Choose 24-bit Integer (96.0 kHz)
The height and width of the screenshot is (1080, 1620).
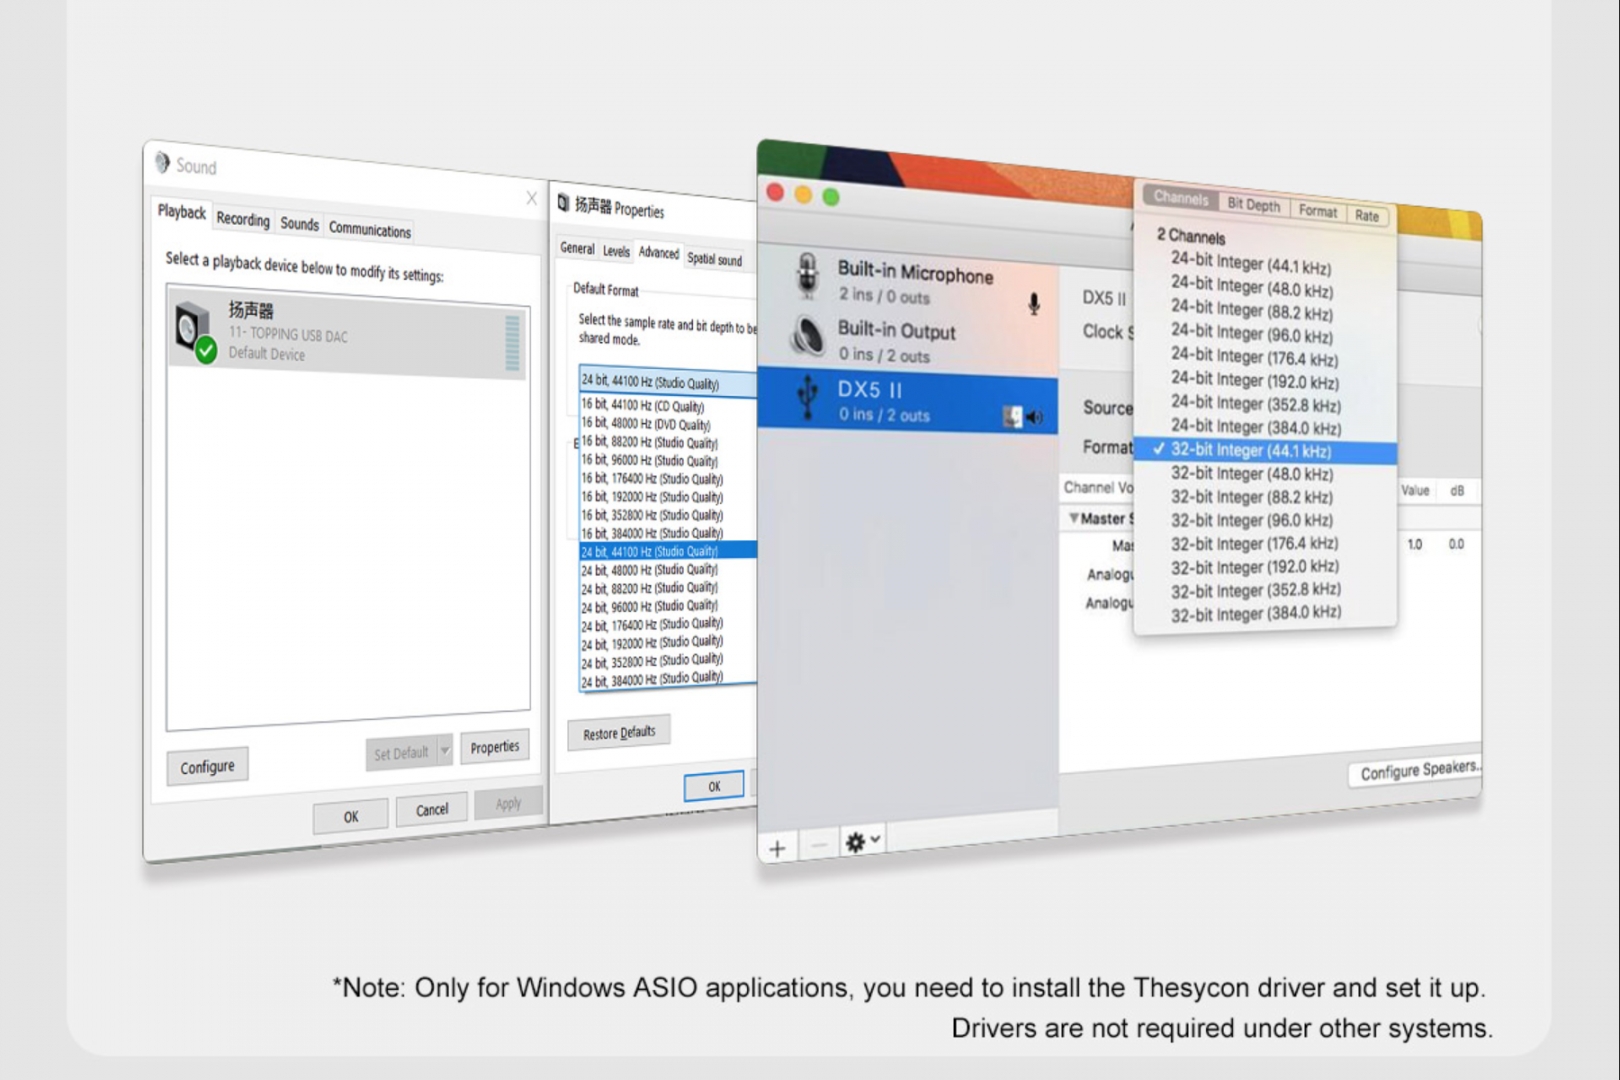[x=1252, y=333]
